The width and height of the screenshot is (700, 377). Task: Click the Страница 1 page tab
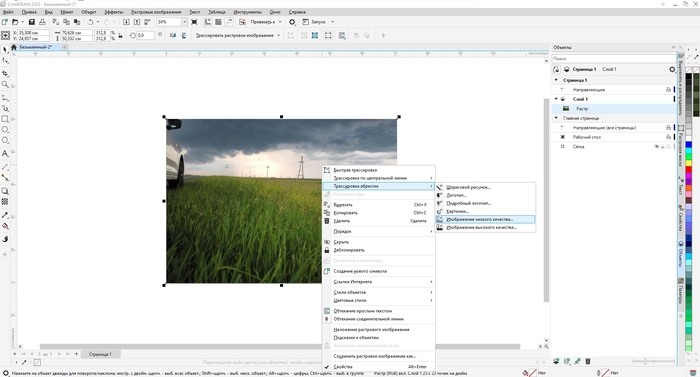(x=100, y=354)
